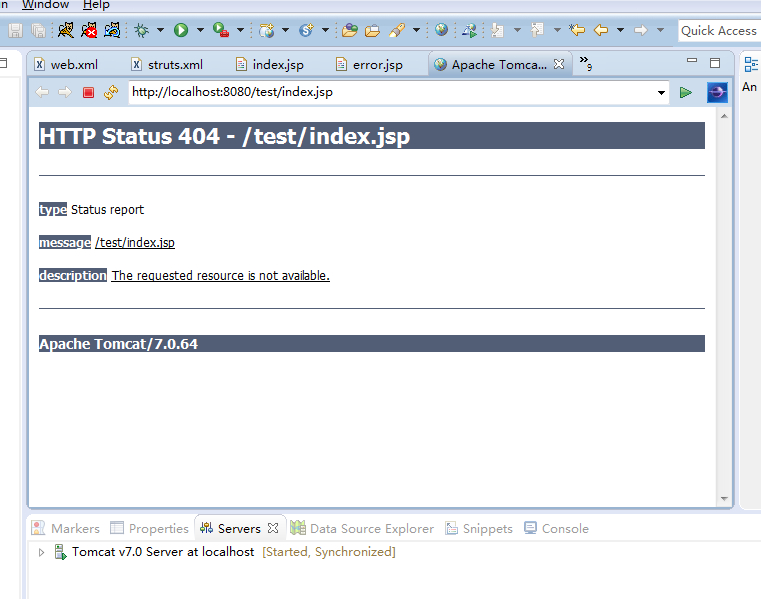The width and height of the screenshot is (761, 599).
Task: Open Web Browser globe toolbar icon
Action: 441,30
